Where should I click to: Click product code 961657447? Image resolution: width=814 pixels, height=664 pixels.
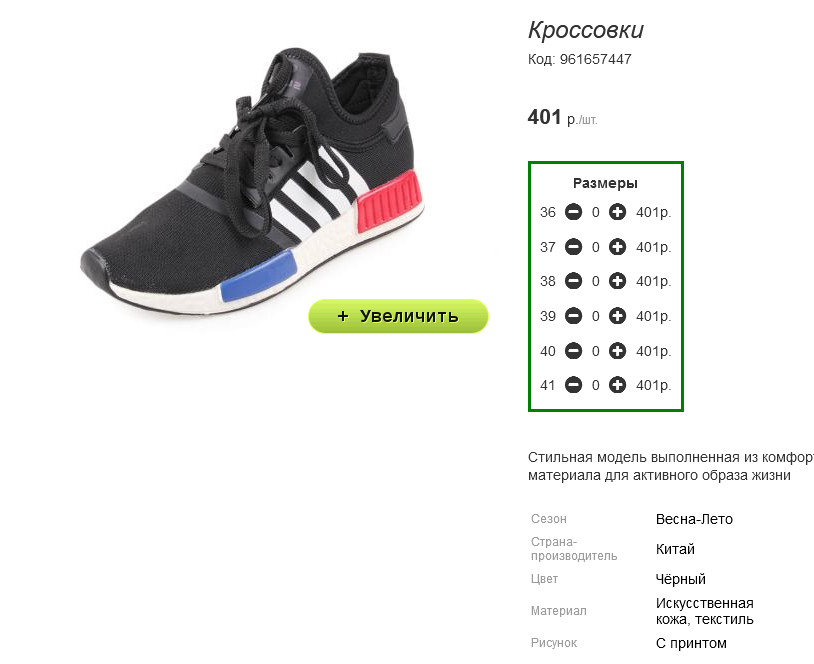[595, 59]
